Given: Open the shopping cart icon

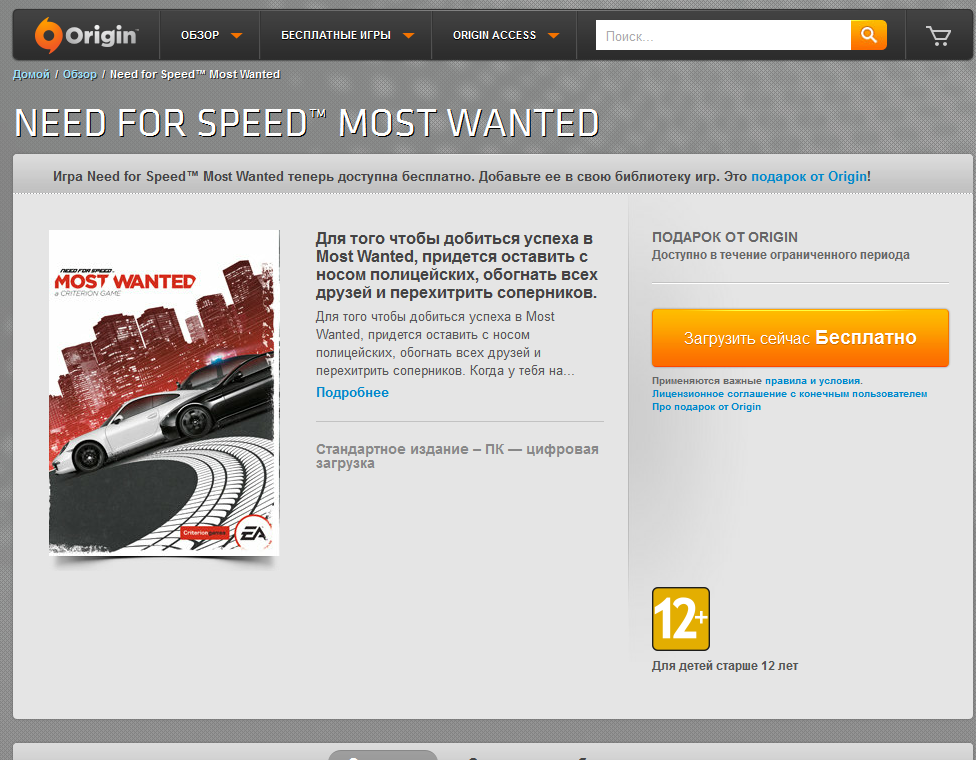Looking at the screenshot, I should pos(938,35).
